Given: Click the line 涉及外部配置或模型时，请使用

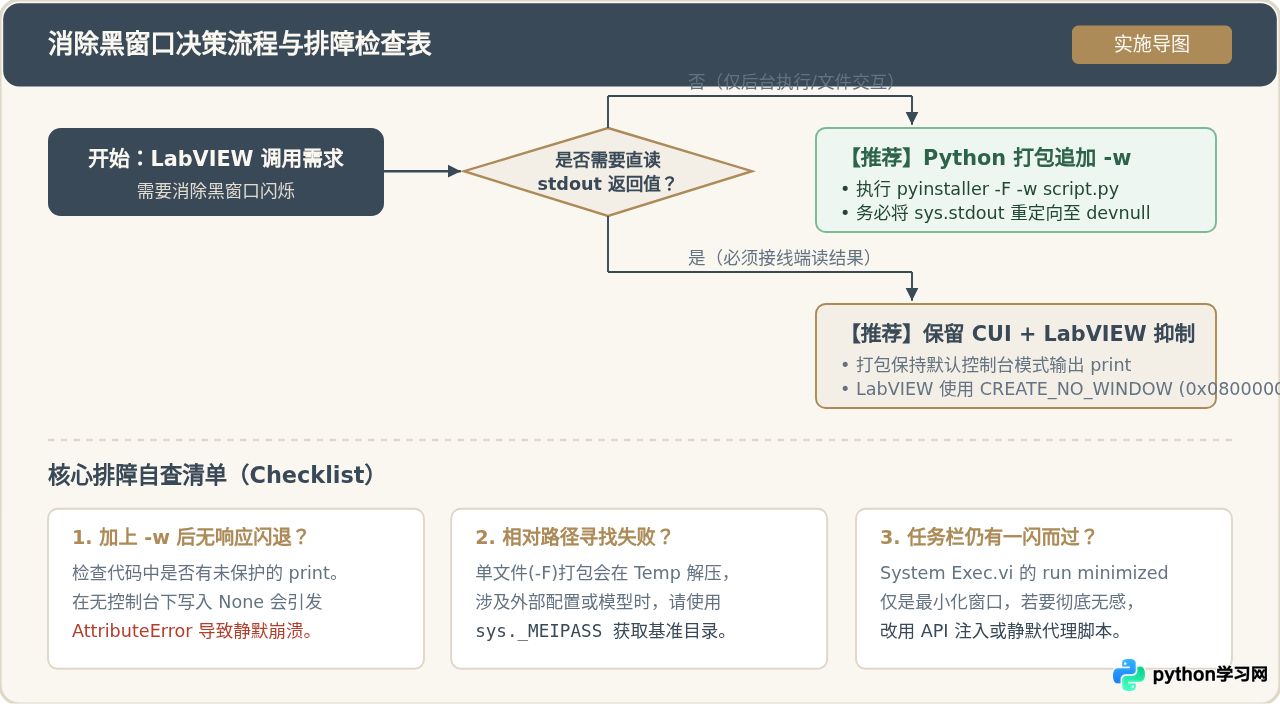Looking at the screenshot, I should (x=598, y=602).
